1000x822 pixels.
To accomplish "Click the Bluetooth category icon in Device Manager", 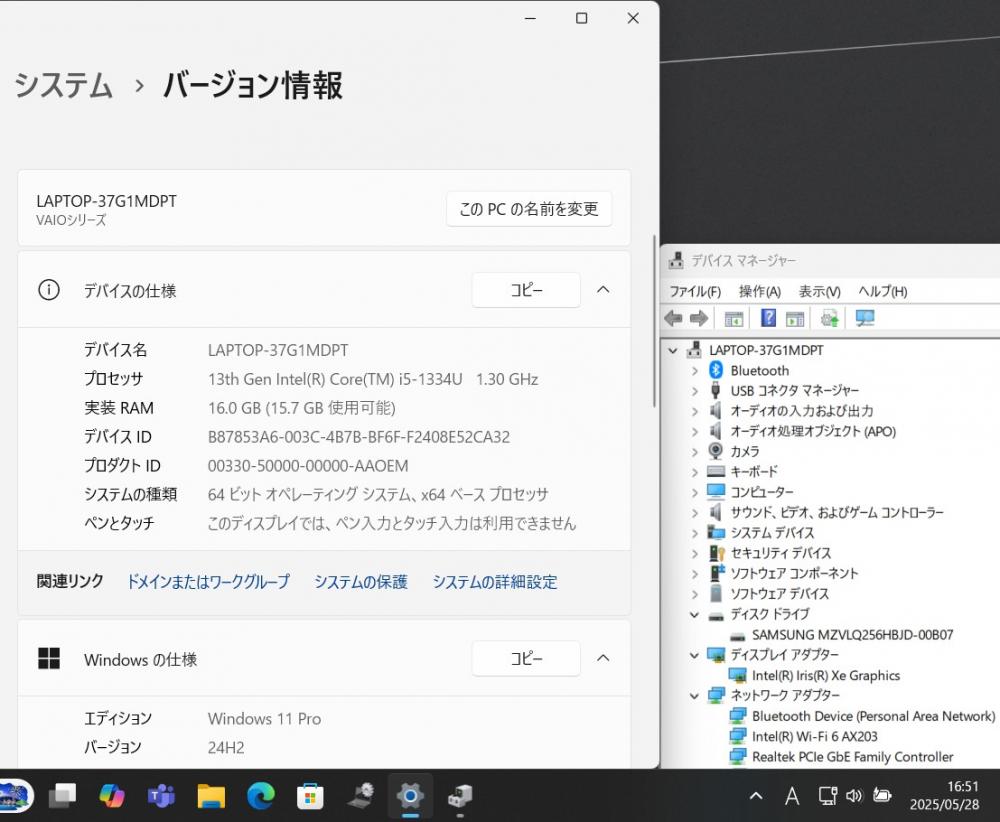I will click(x=716, y=370).
